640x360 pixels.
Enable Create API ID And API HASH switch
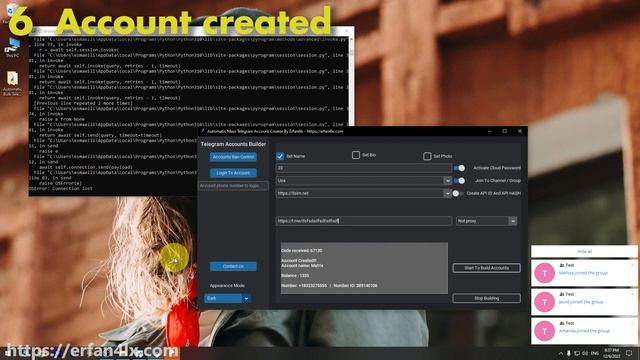[458, 193]
